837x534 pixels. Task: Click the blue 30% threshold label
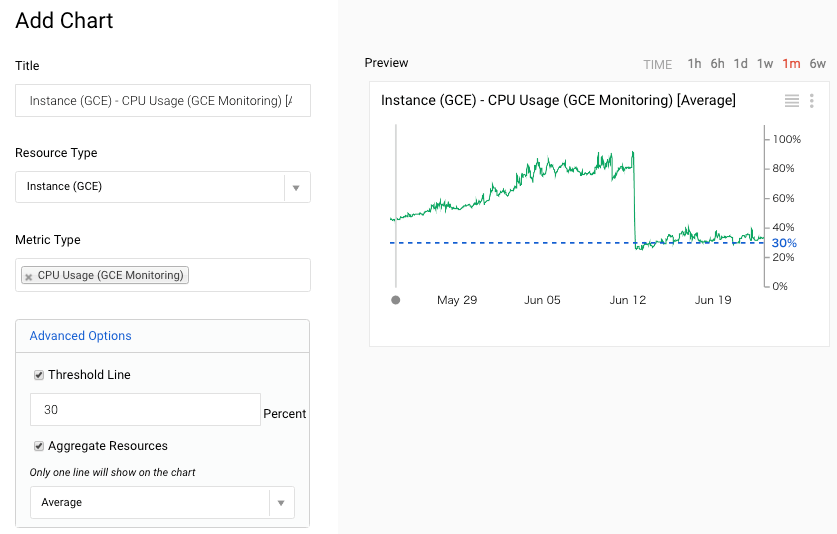click(784, 243)
